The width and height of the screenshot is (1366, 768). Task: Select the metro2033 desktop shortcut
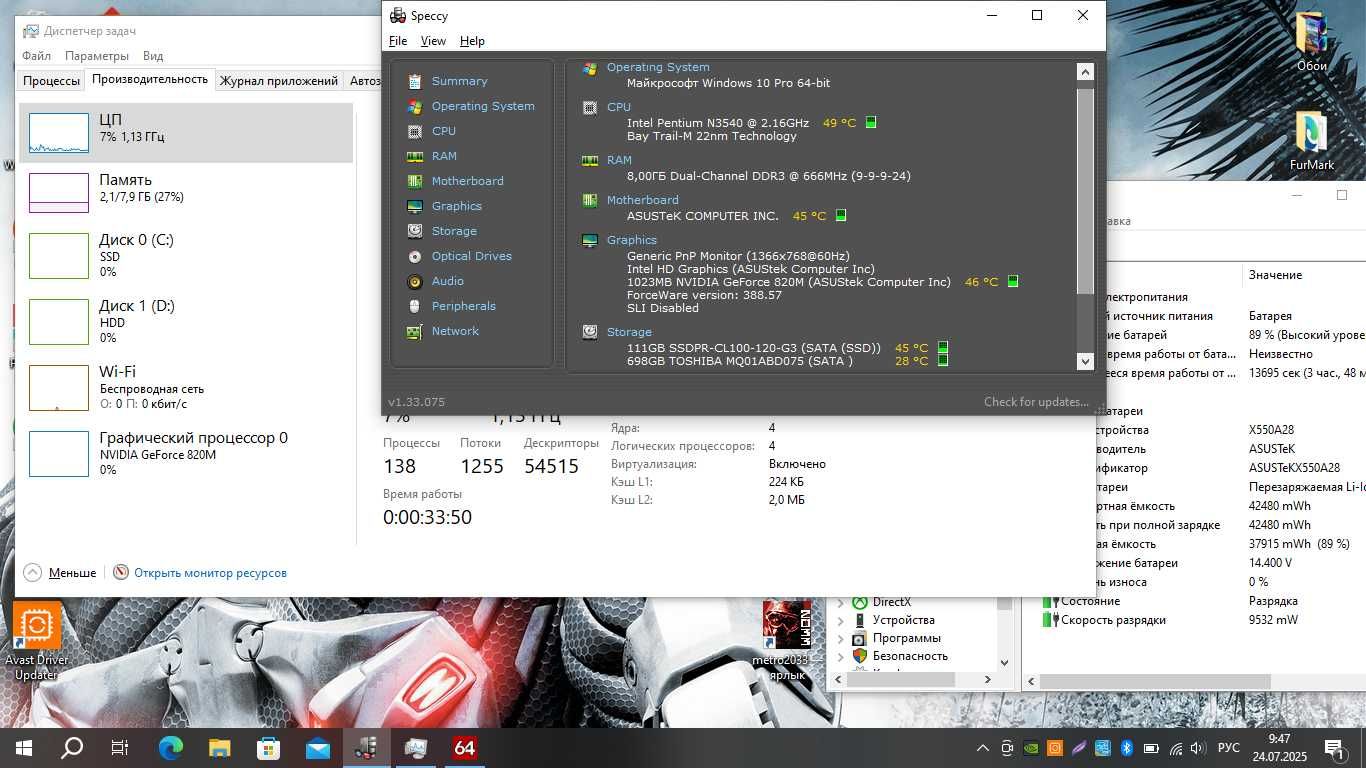786,641
